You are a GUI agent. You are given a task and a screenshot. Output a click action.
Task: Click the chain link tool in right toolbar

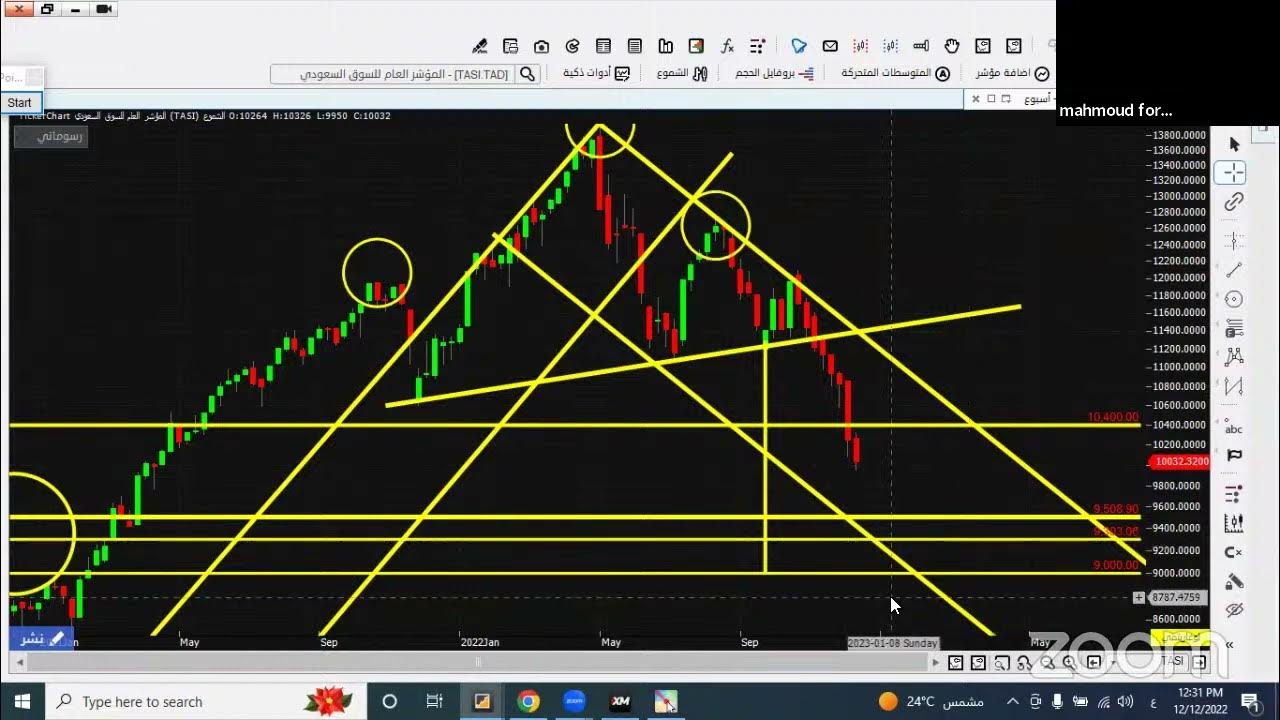coord(1234,202)
